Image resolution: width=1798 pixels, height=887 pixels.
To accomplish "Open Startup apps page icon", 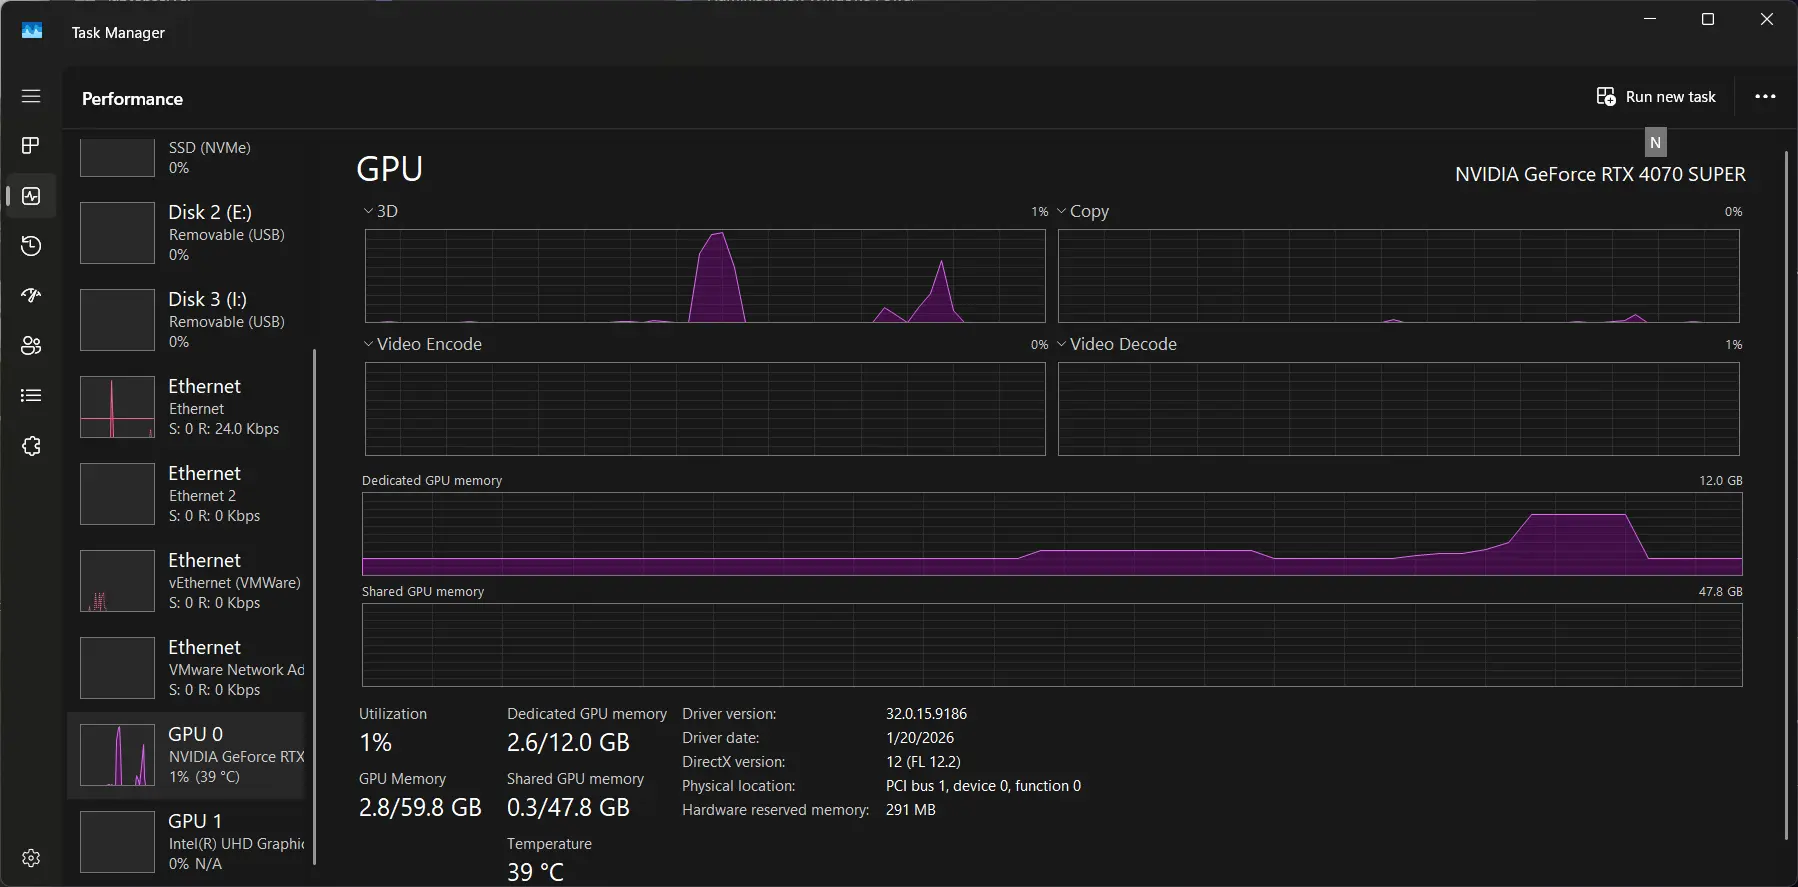I will [31, 296].
